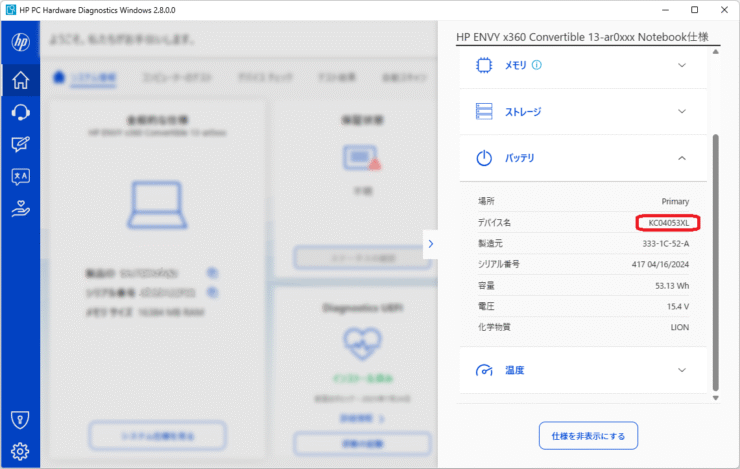Select the device name value KC04053XL

click(x=668, y=223)
